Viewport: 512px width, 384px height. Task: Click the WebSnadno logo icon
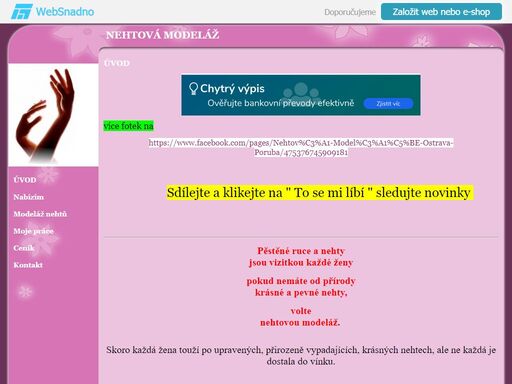tap(22, 12)
